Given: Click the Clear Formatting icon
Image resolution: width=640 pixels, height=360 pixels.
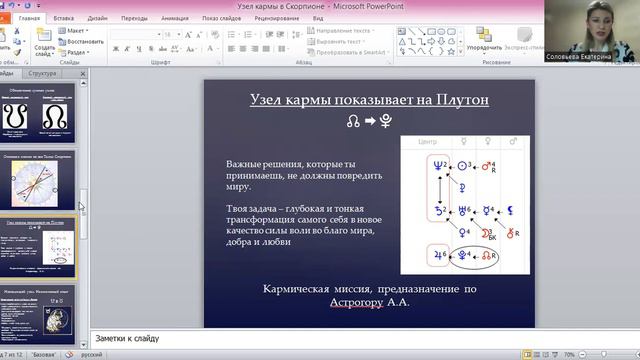Looking at the screenshot, I should click(215, 35).
